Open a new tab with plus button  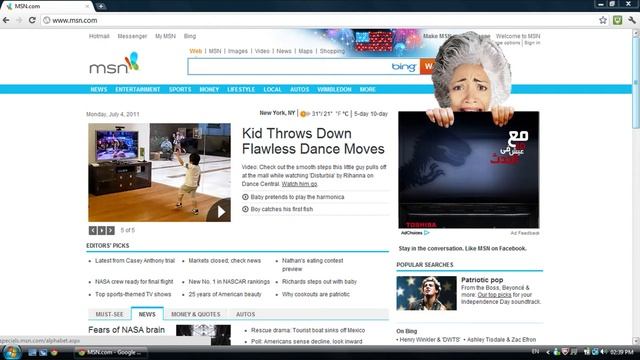click(101, 6)
